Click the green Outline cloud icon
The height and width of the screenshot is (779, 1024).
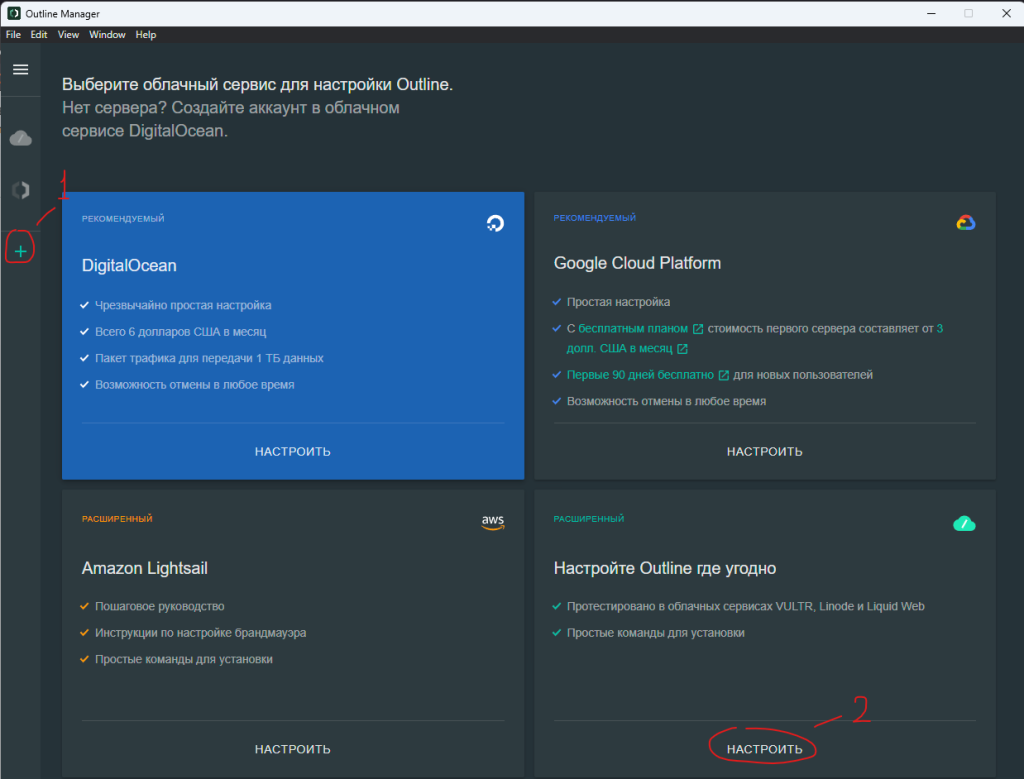964,523
